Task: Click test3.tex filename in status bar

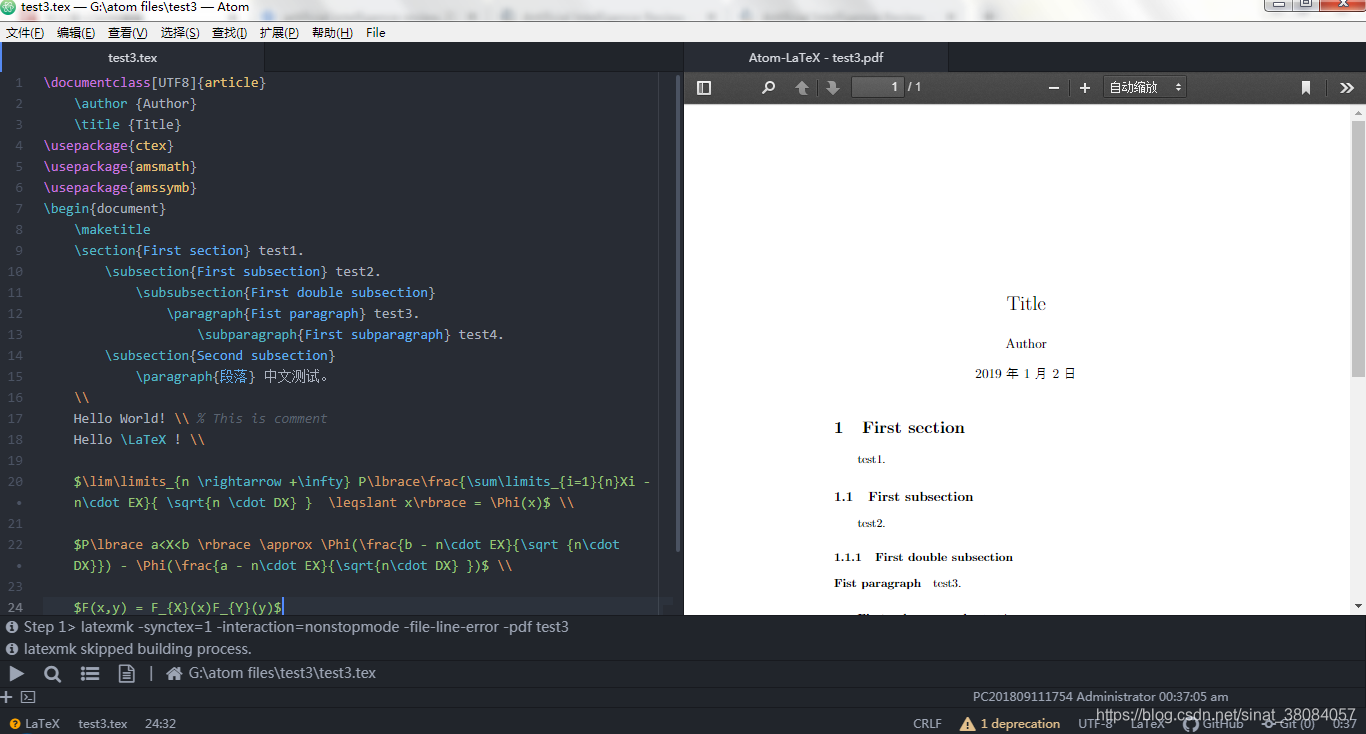Action: (103, 724)
